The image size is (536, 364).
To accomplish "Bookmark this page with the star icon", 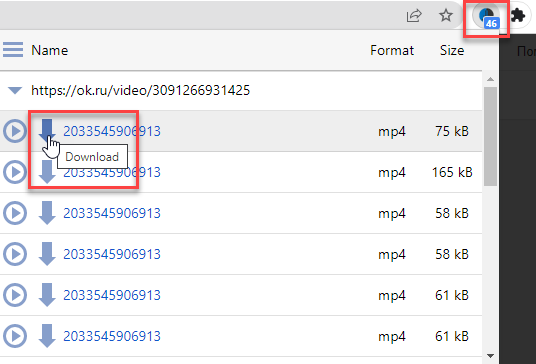I will pos(446,15).
